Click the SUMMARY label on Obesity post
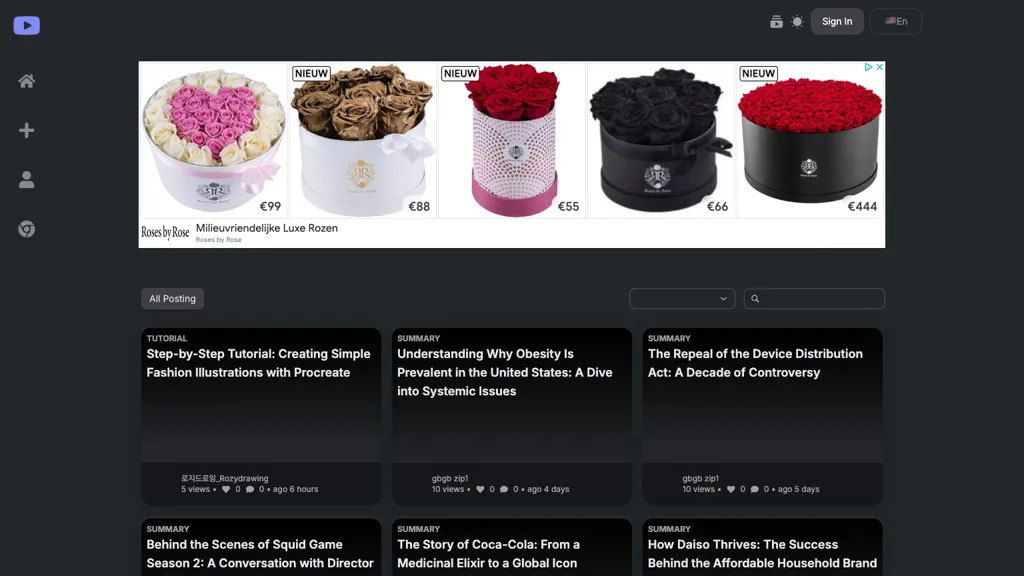 [x=419, y=338]
